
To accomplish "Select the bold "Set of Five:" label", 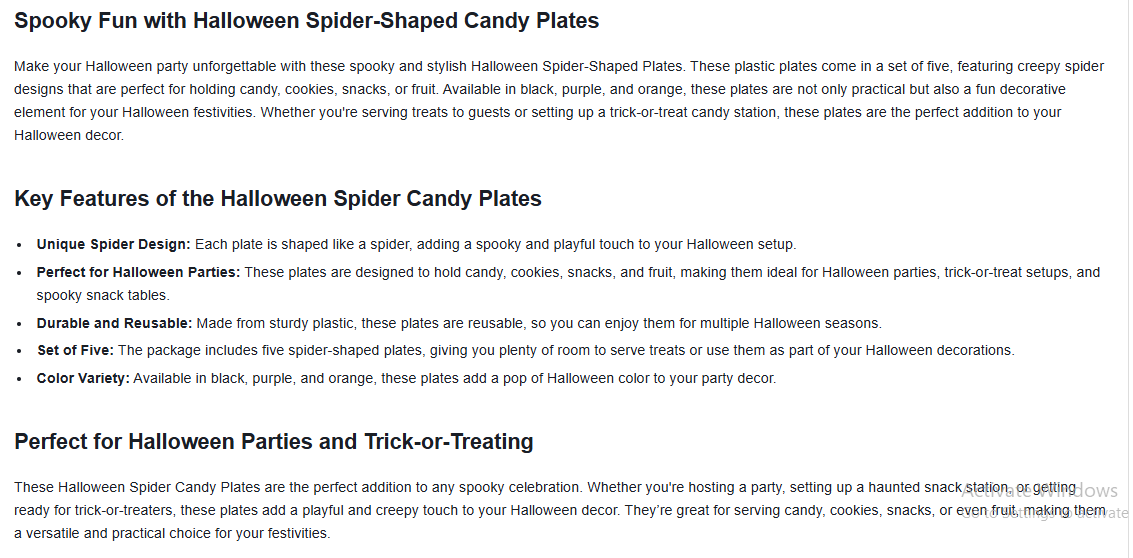I will tap(75, 350).
